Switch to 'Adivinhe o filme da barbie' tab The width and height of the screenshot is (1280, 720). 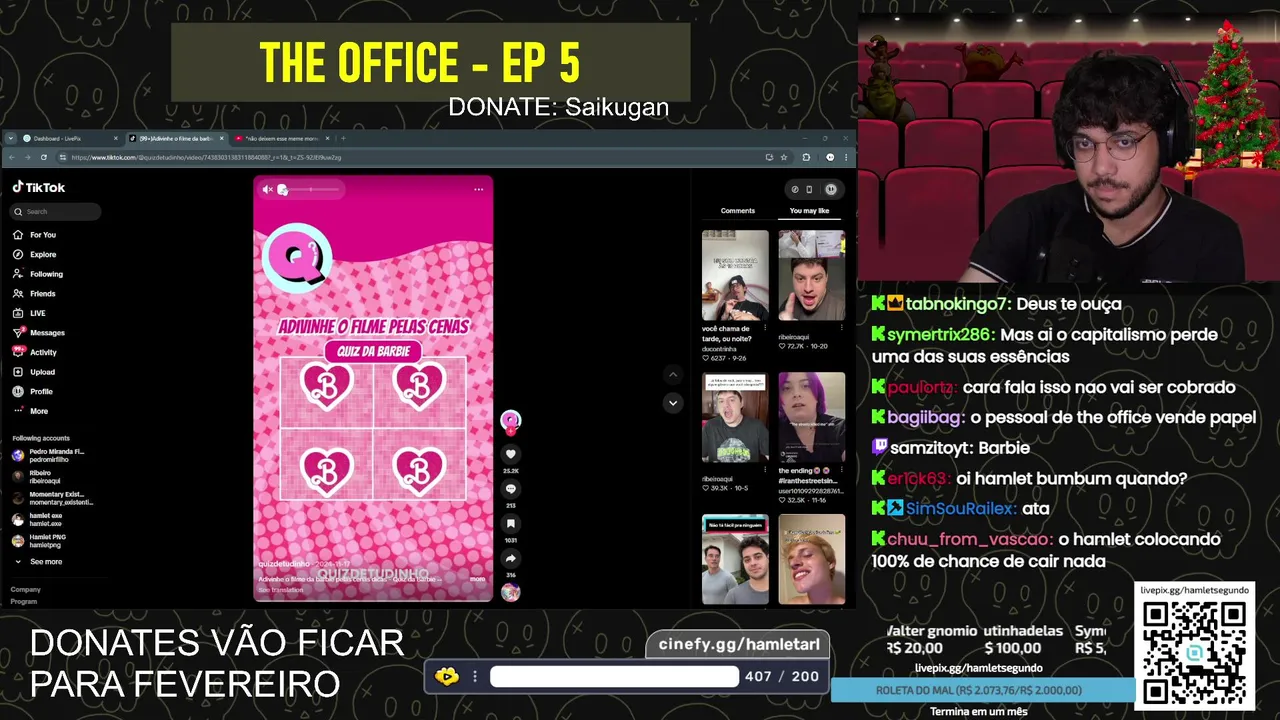[175, 138]
